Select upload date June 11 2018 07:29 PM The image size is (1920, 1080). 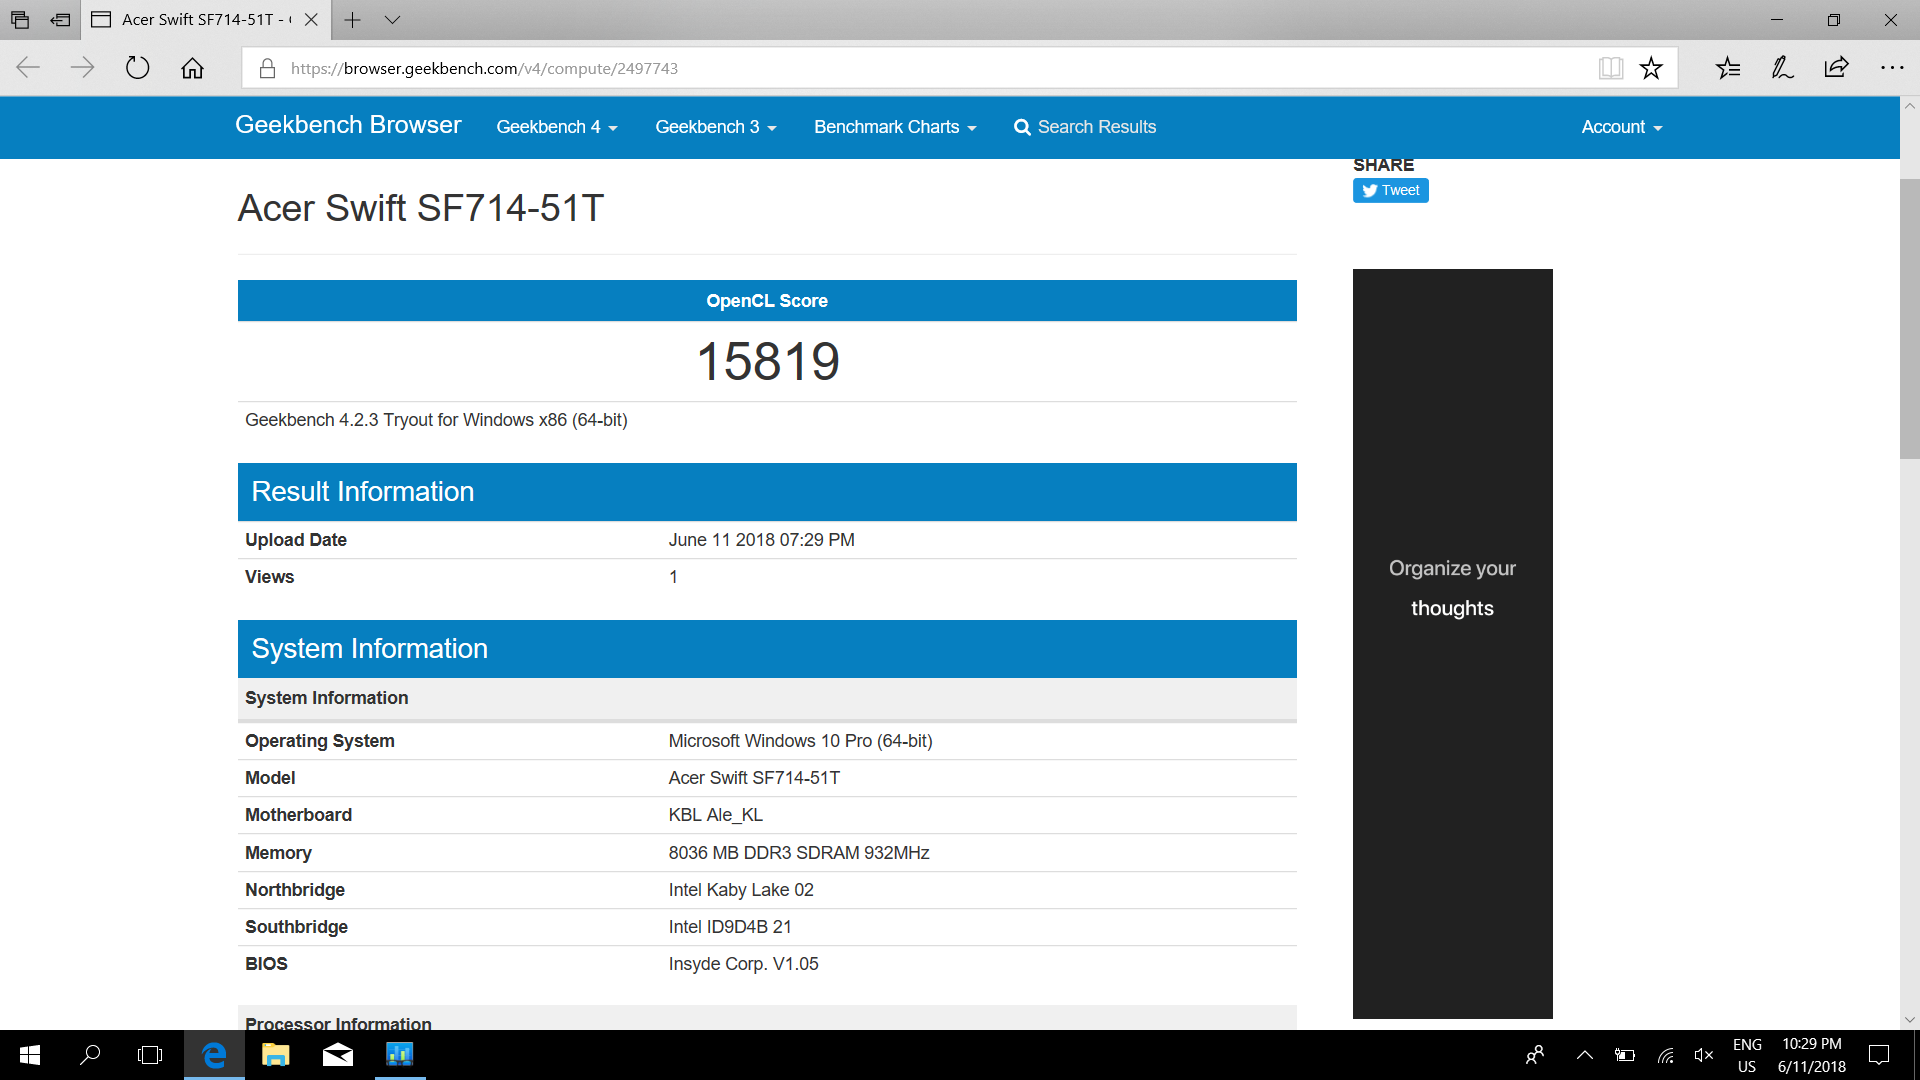[x=761, y=540]
